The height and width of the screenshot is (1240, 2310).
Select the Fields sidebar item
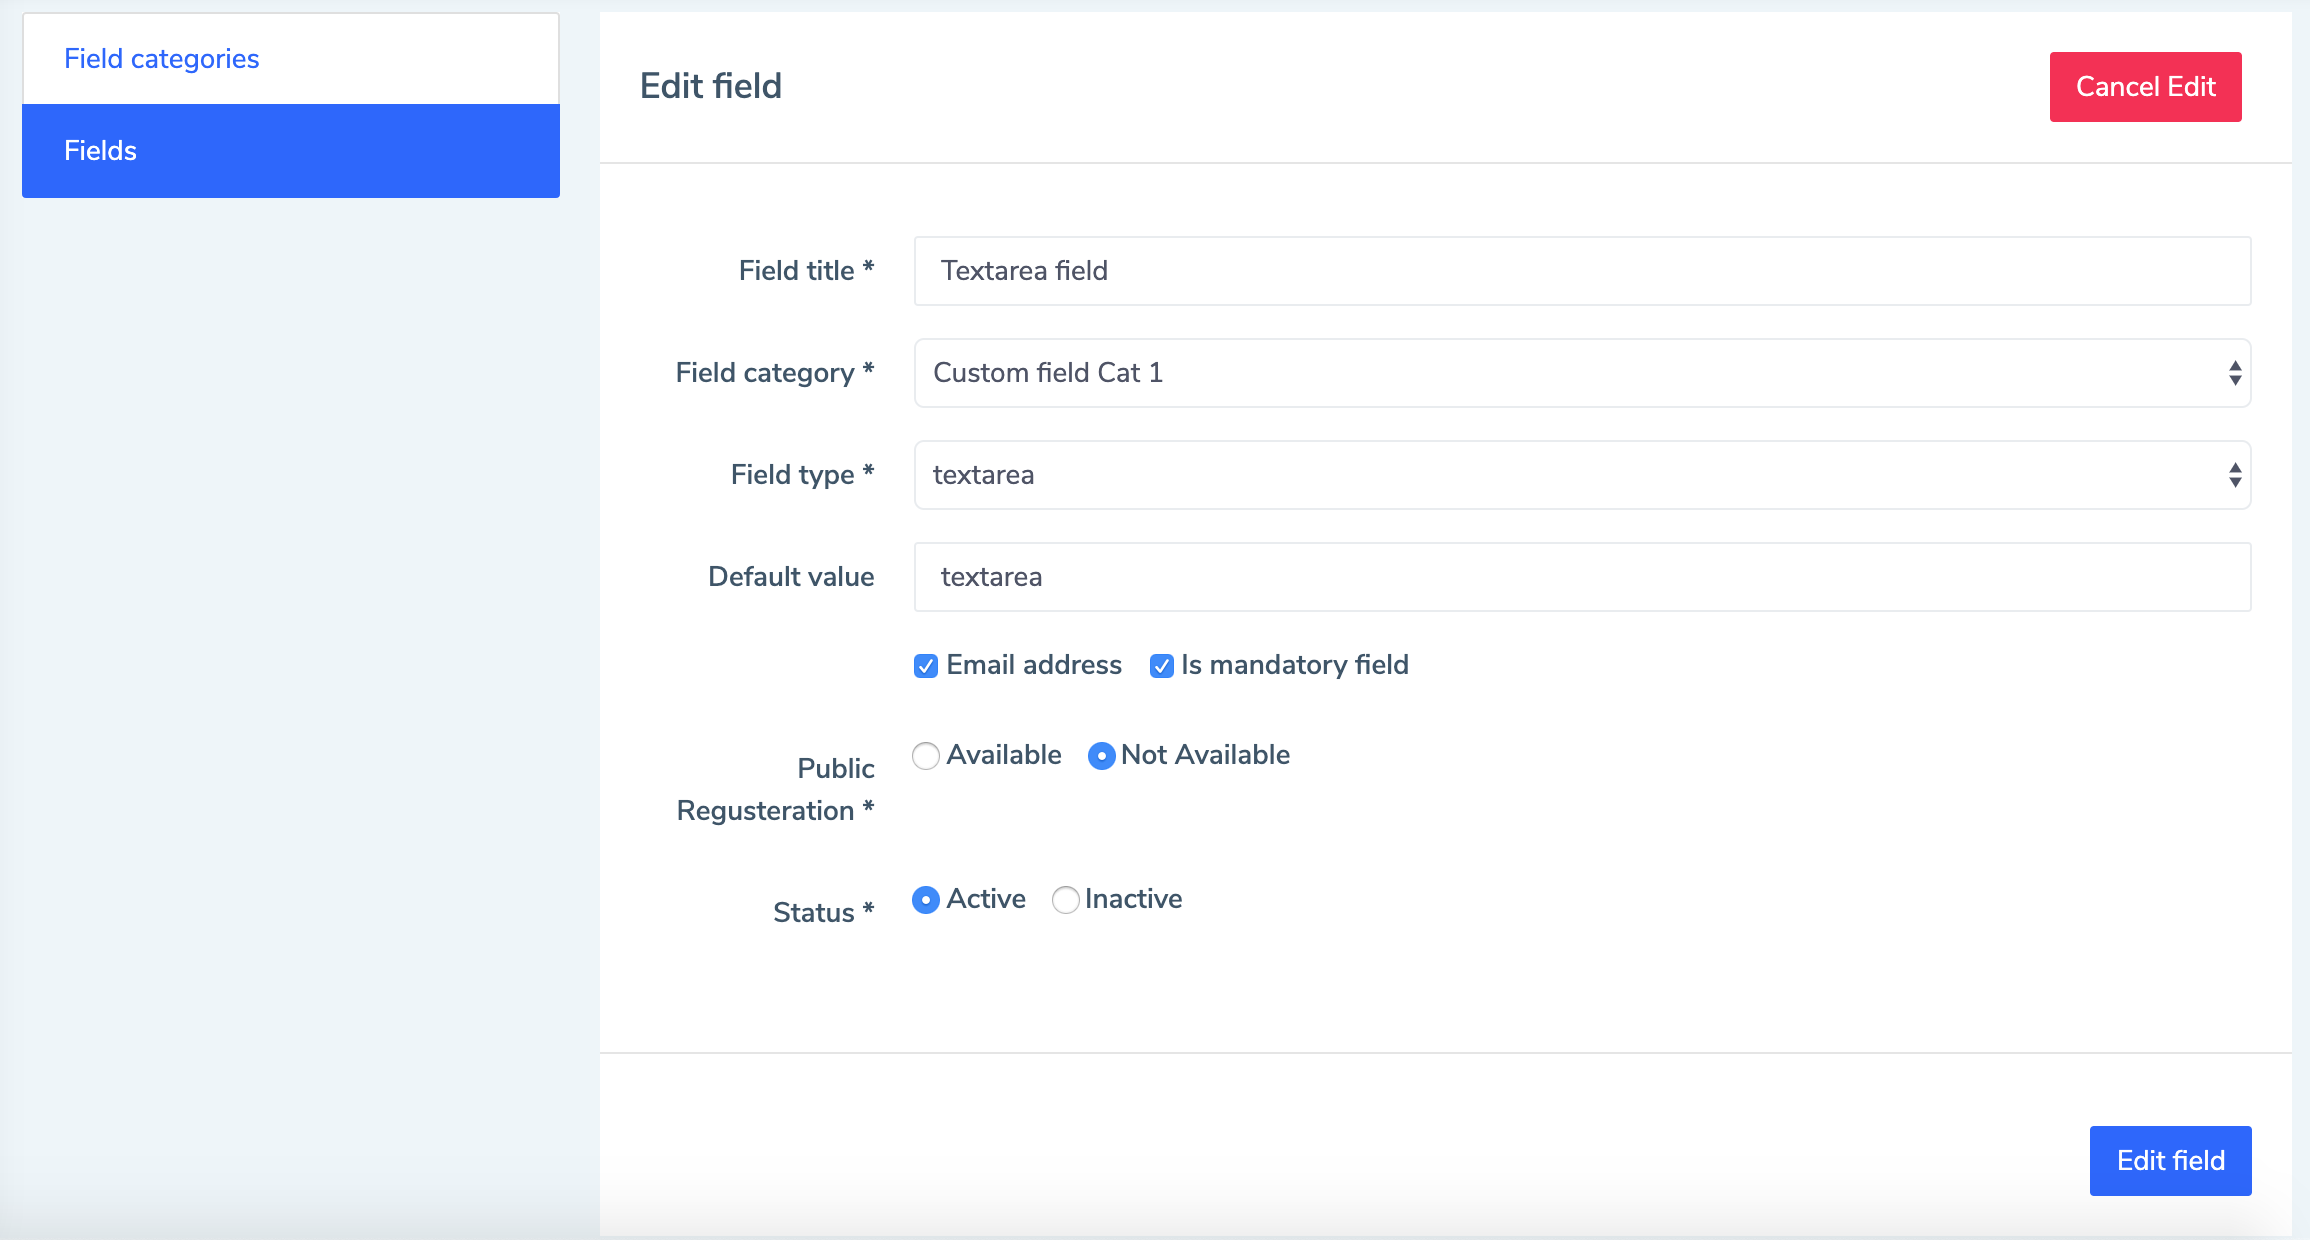coord(291,151)
